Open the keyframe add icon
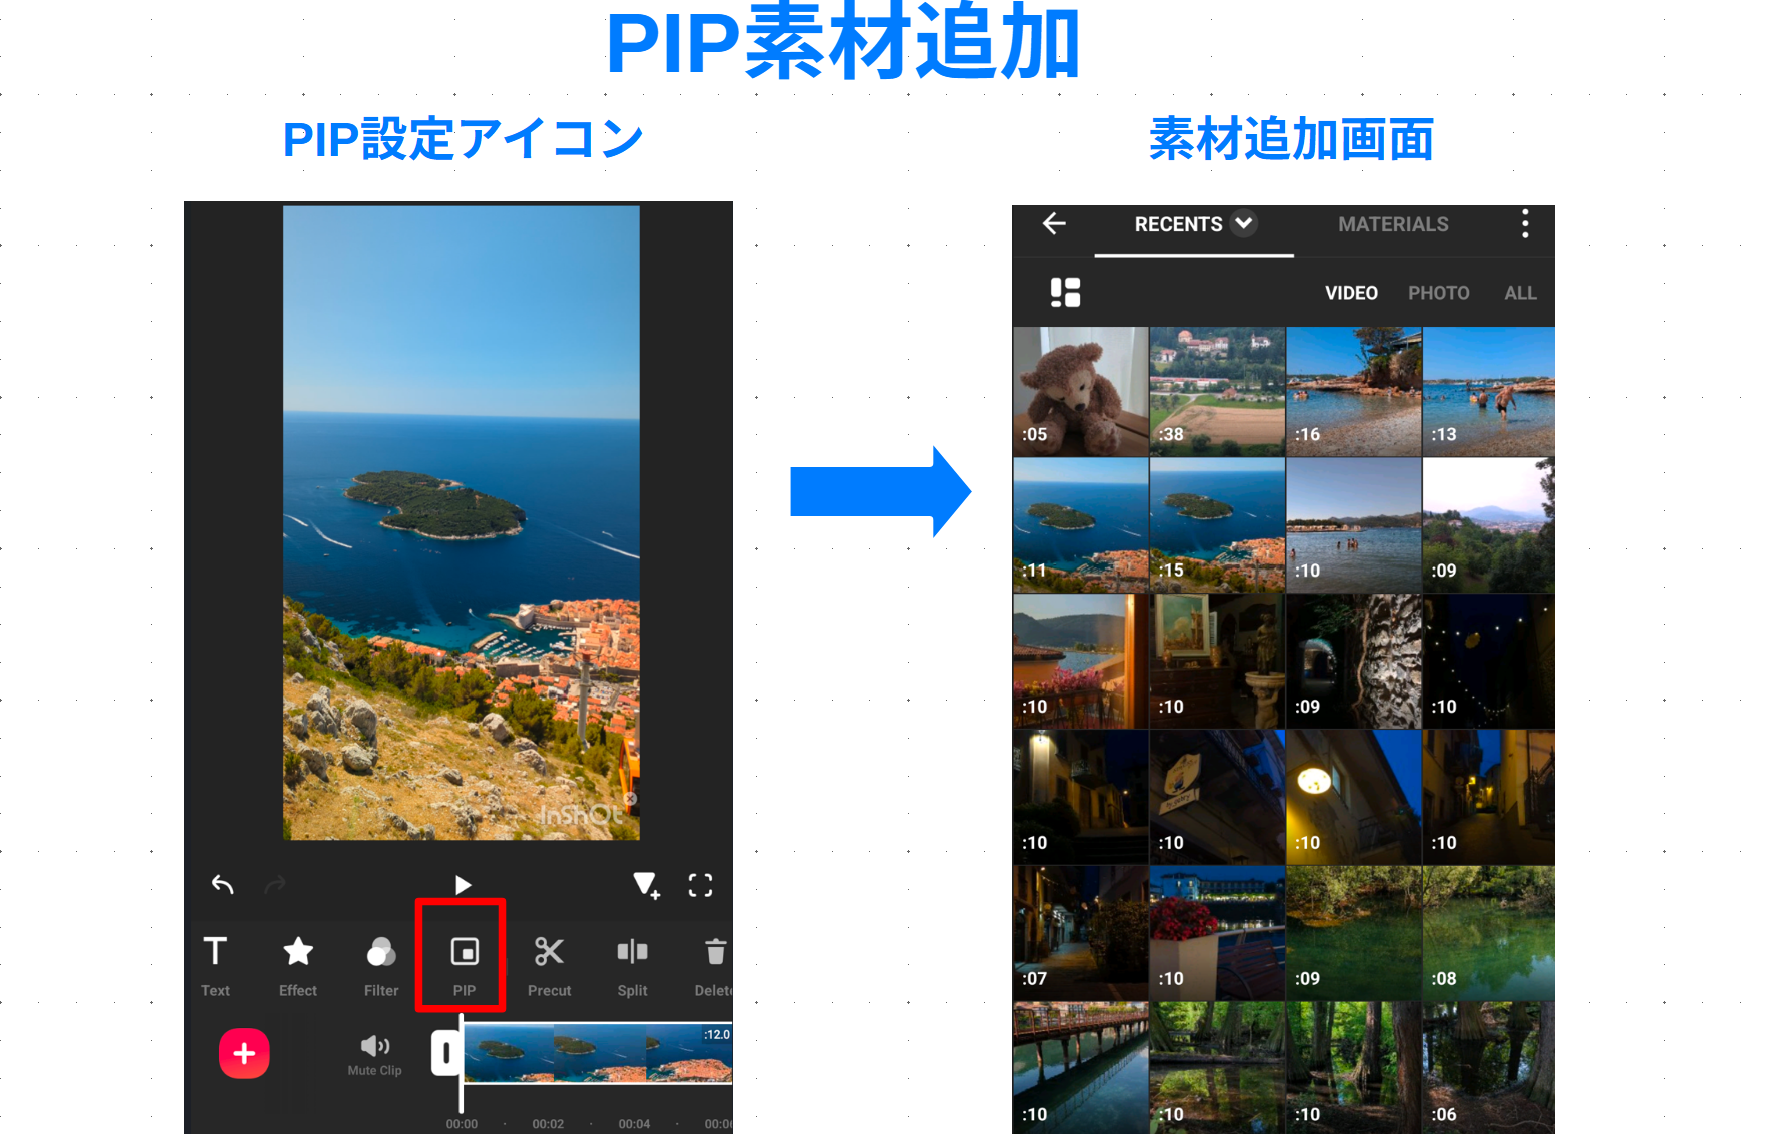The height and width of the screenshot is (1134, 1778). [646, 885]
